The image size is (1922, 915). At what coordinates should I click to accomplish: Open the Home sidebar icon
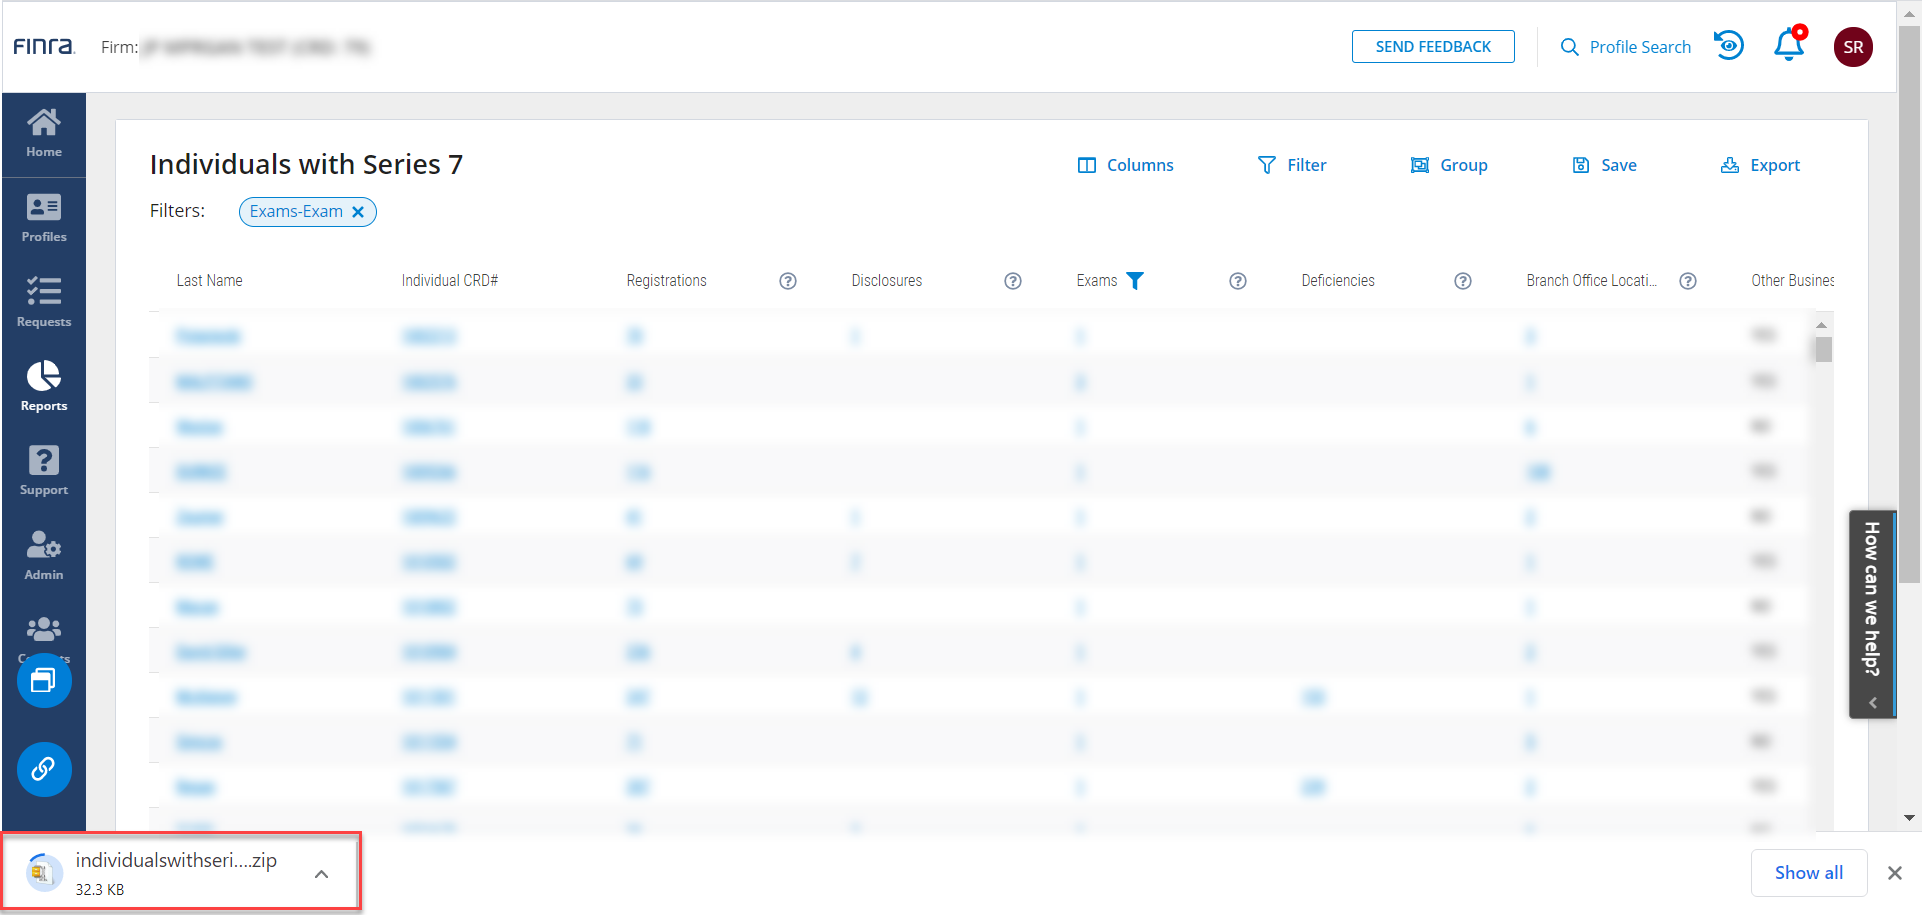tap(44, 133)
